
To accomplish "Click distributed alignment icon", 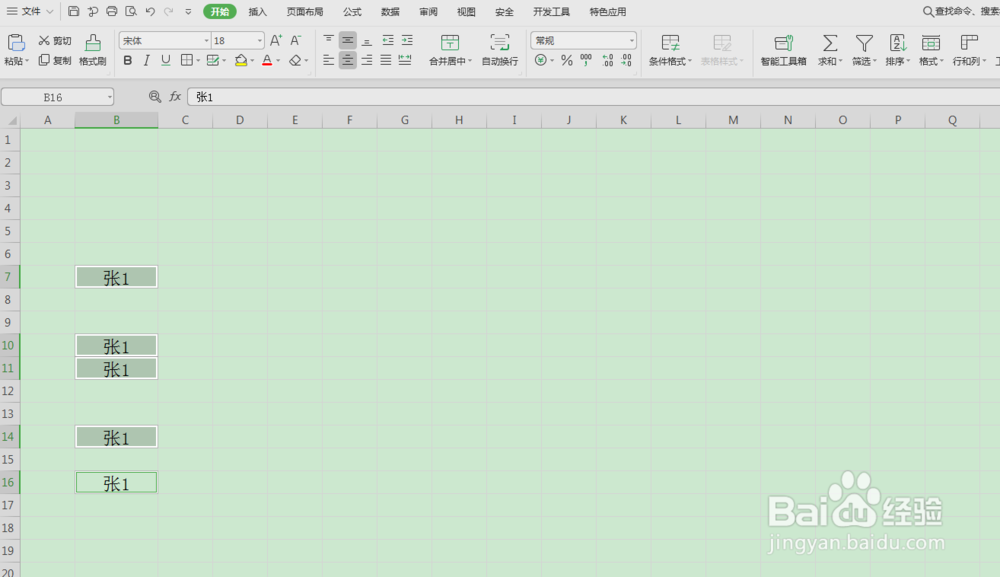I will point(405,61).
